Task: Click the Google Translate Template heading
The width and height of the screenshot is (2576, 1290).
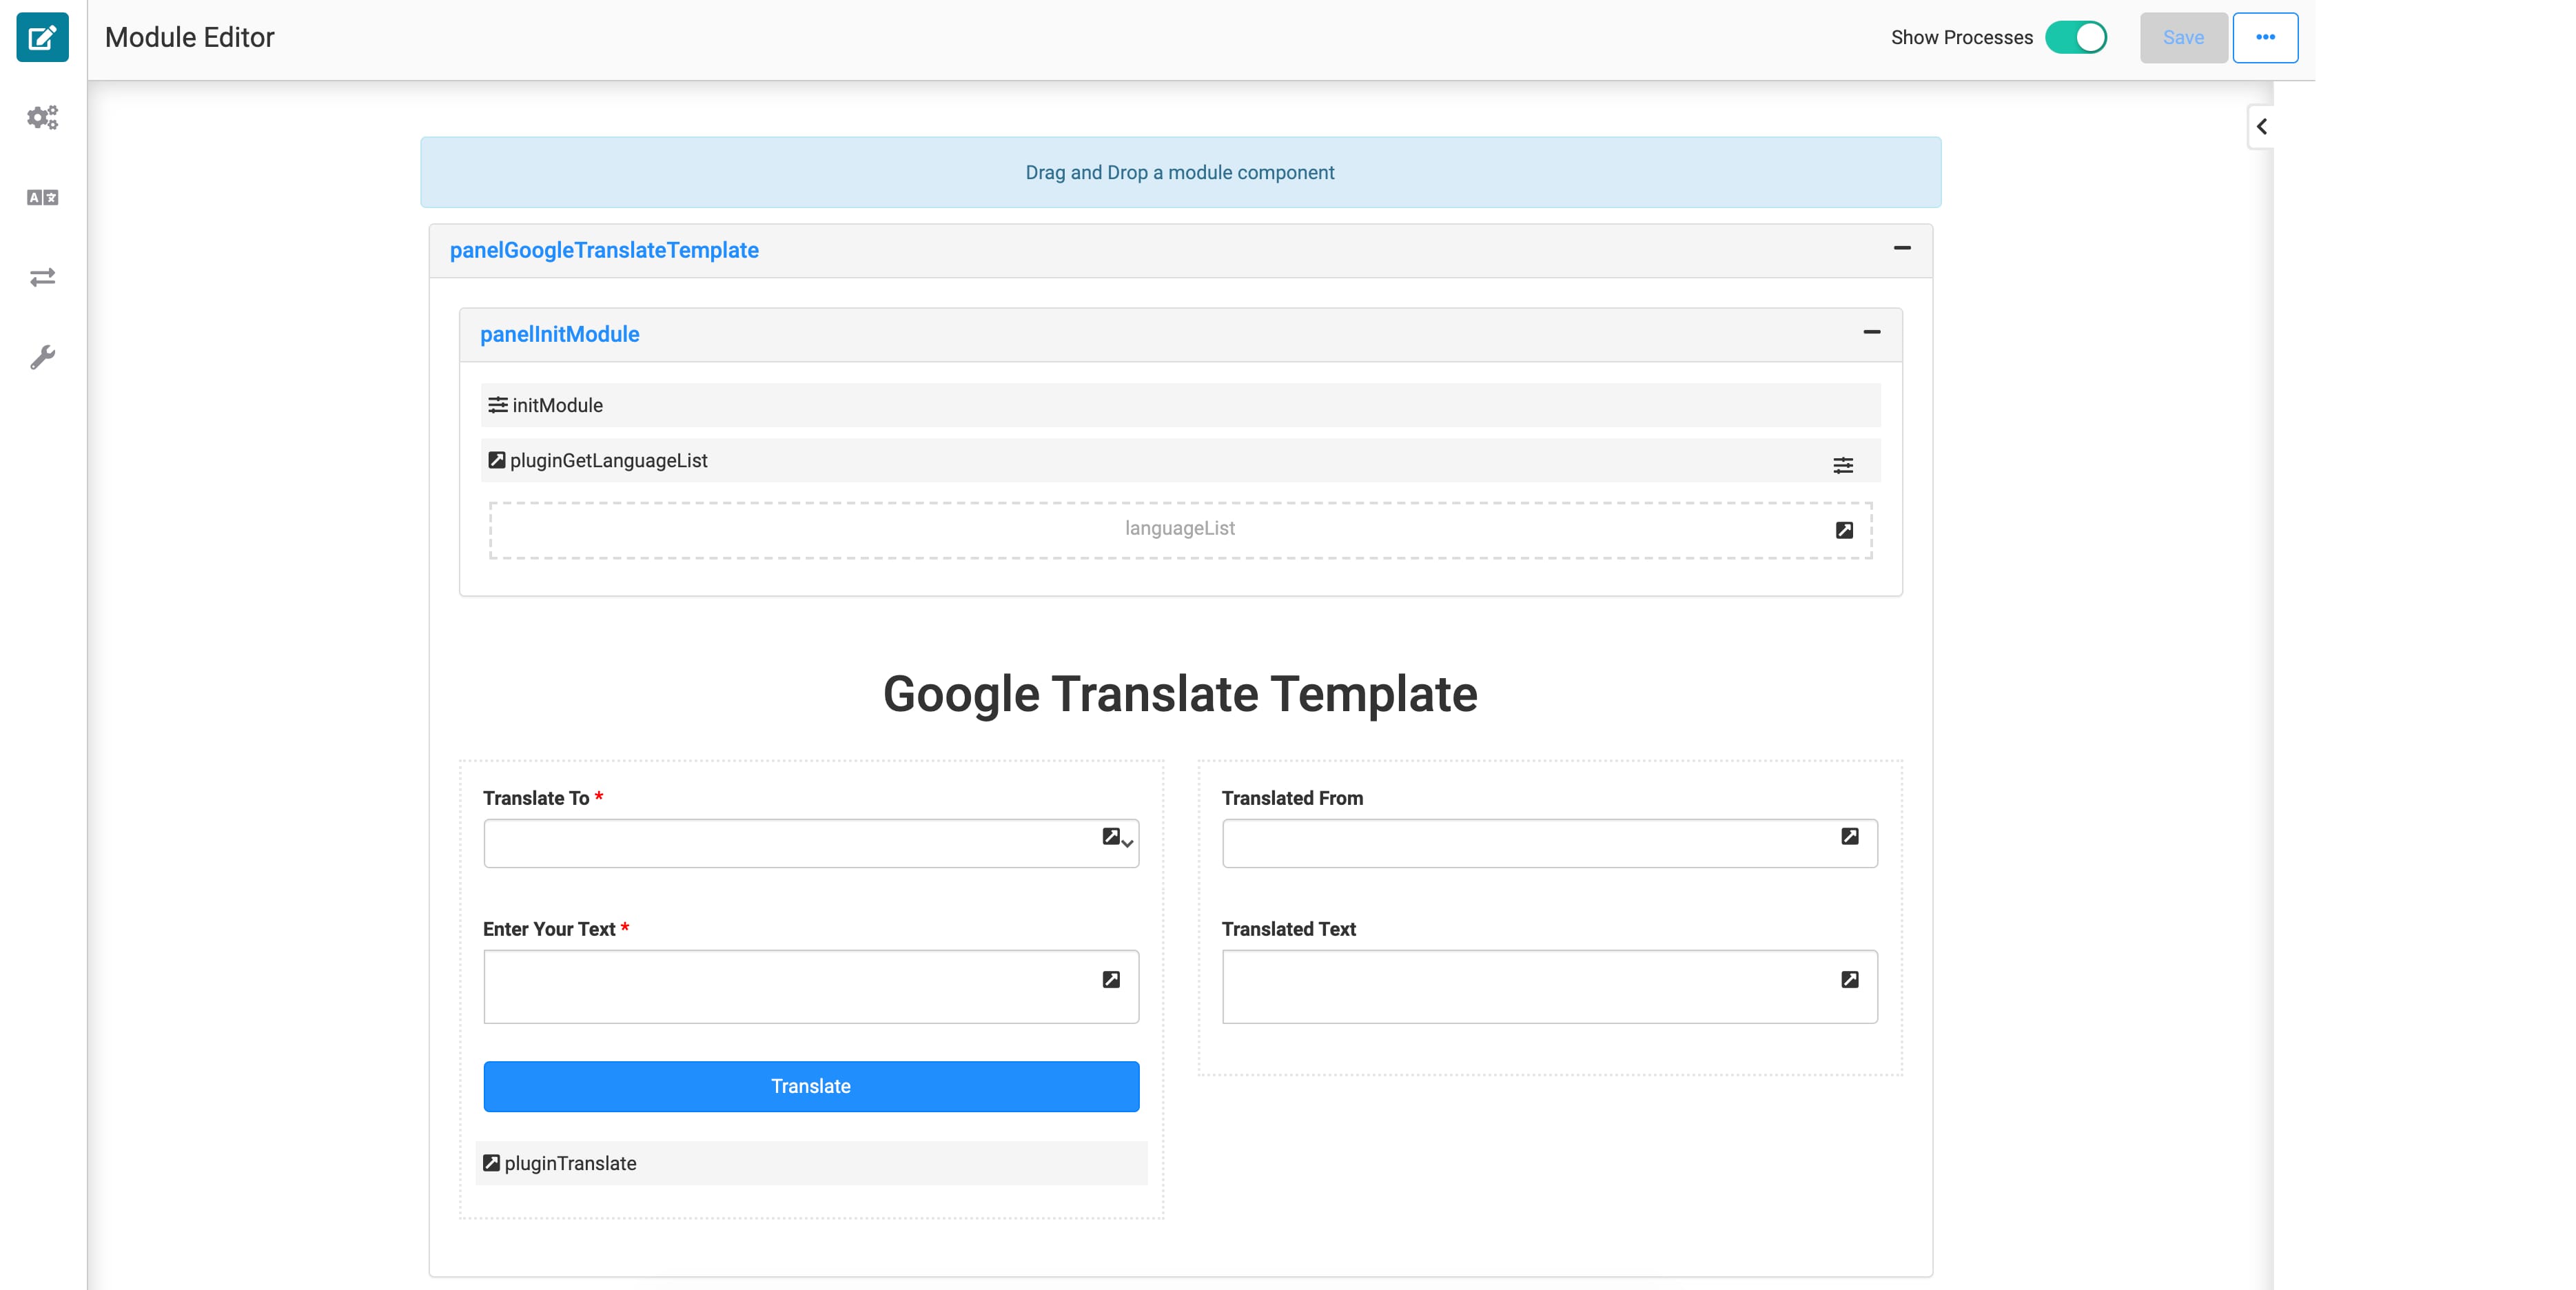Action: pos(1180,694)
